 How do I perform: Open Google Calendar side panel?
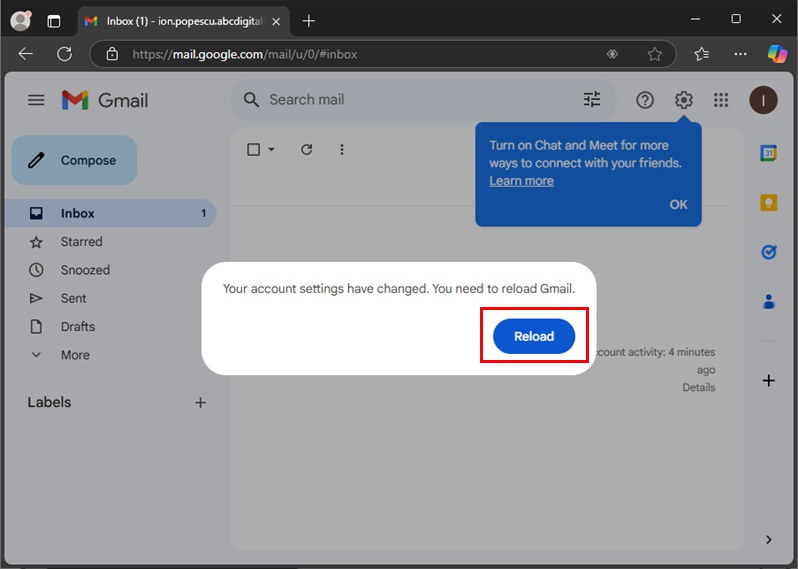768,153
